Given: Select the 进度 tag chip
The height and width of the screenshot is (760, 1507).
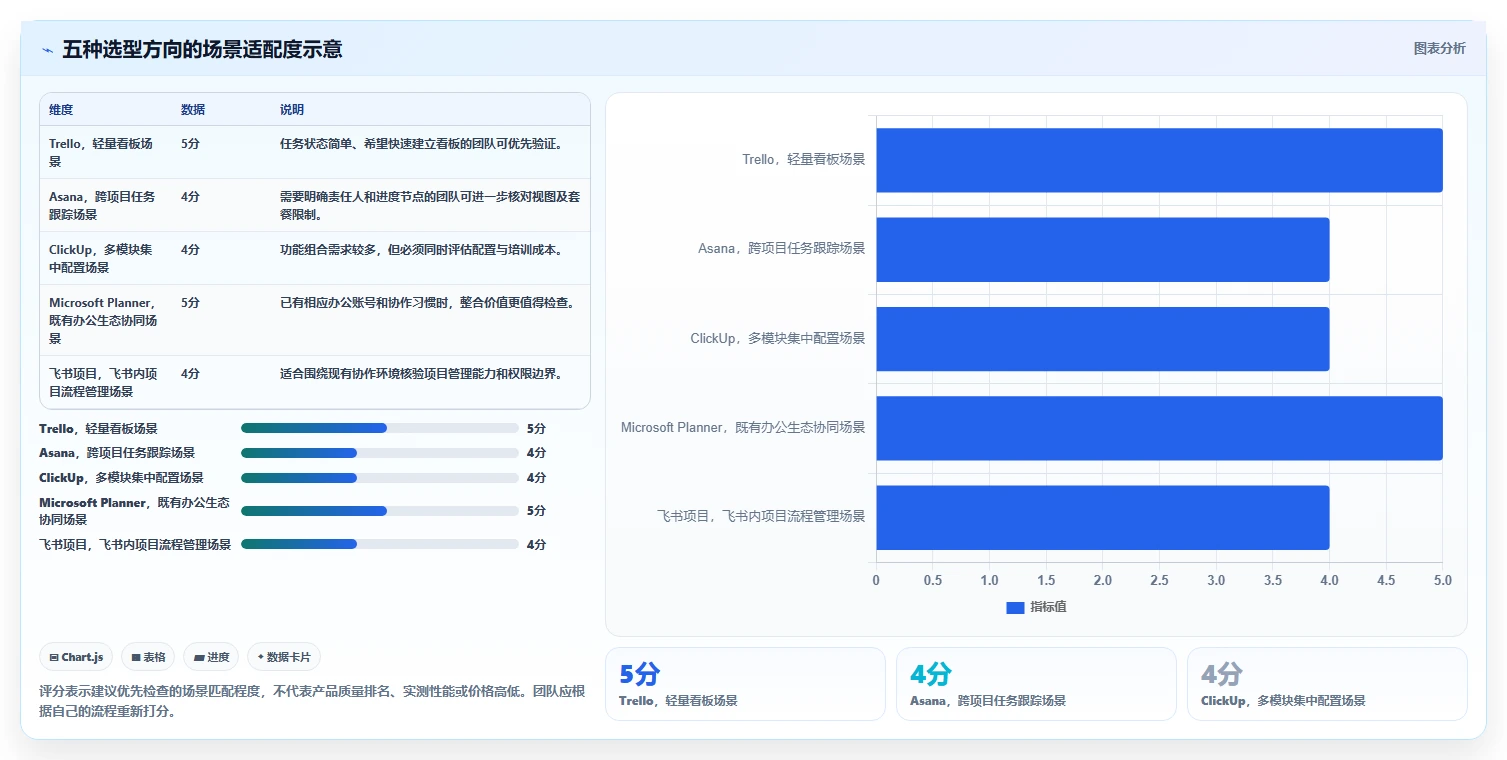Looking at the screenshot, I should click(211, 657).
